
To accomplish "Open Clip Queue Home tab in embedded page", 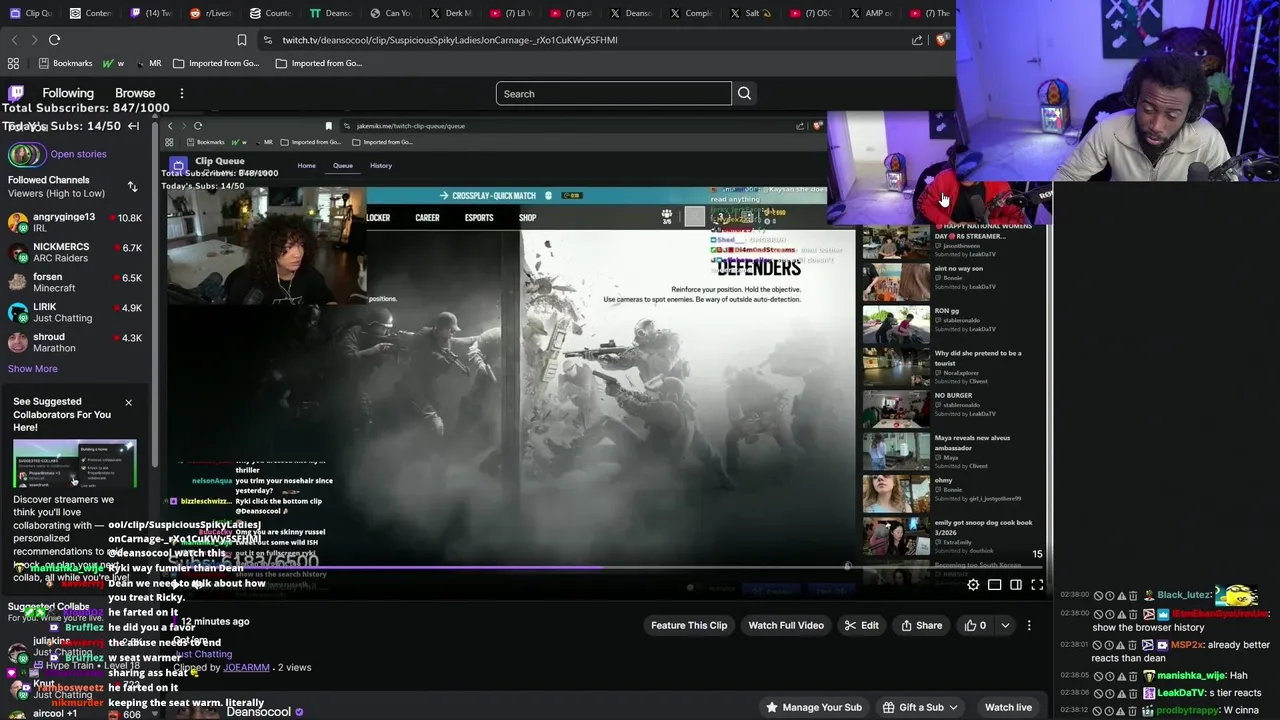I will 306,166.
